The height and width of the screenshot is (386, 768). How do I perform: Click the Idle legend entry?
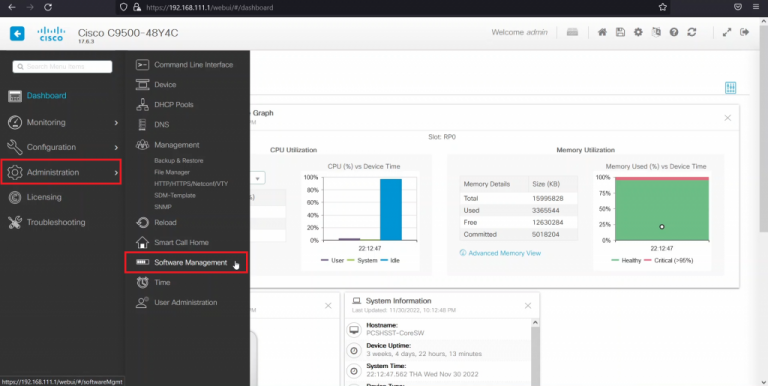pos(390,261)
